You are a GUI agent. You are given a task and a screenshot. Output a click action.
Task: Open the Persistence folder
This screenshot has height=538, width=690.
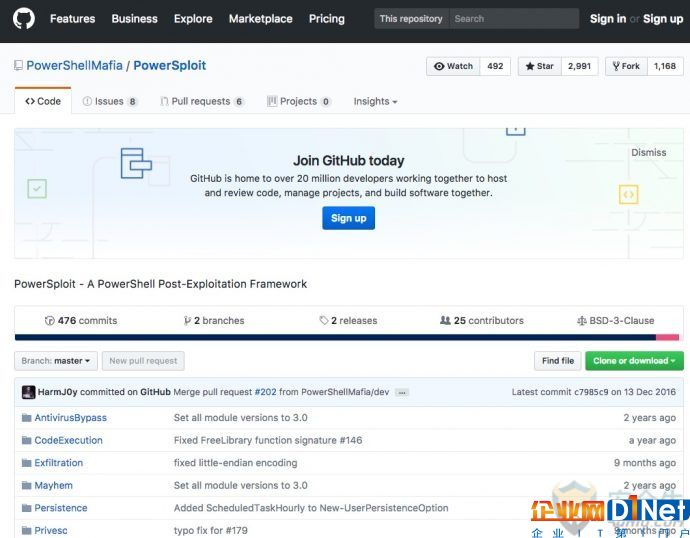point(61,508)
